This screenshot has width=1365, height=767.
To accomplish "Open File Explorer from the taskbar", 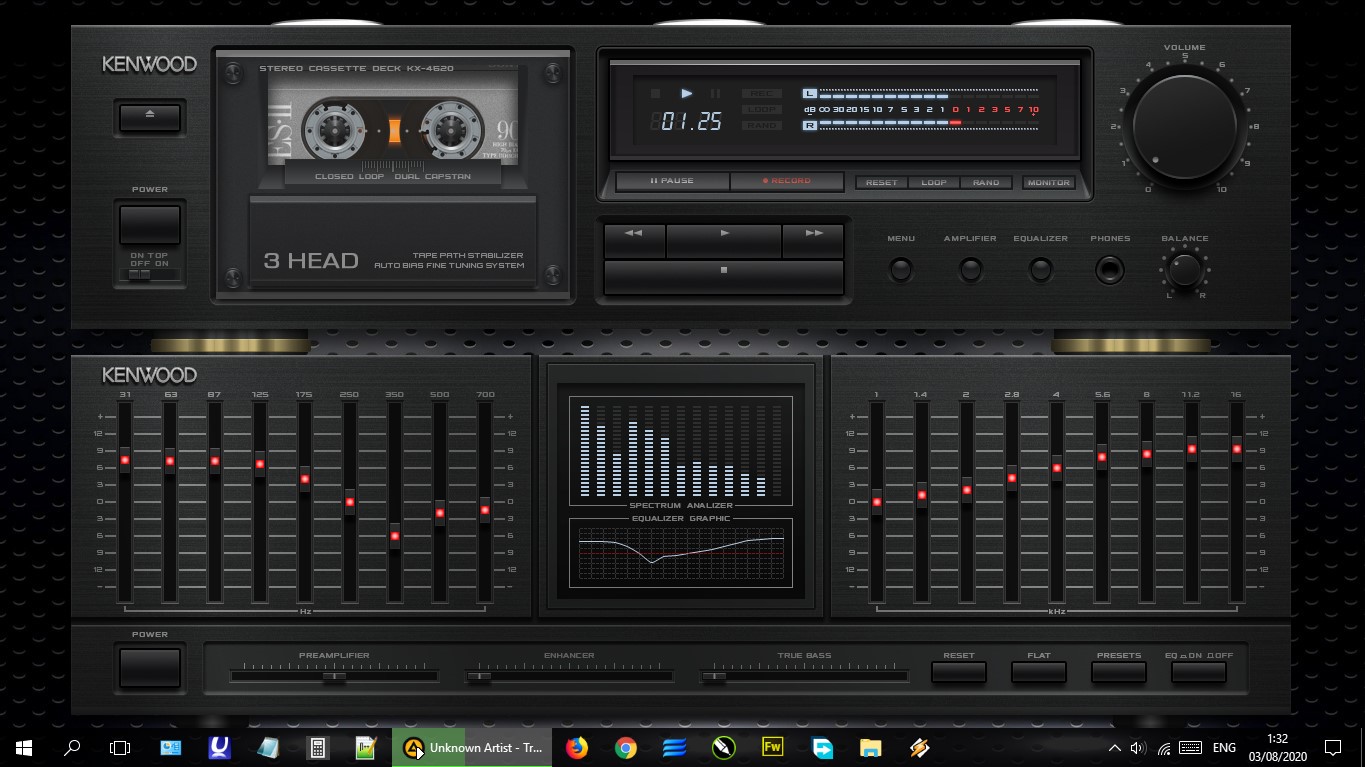I will [x=870, y=747].
